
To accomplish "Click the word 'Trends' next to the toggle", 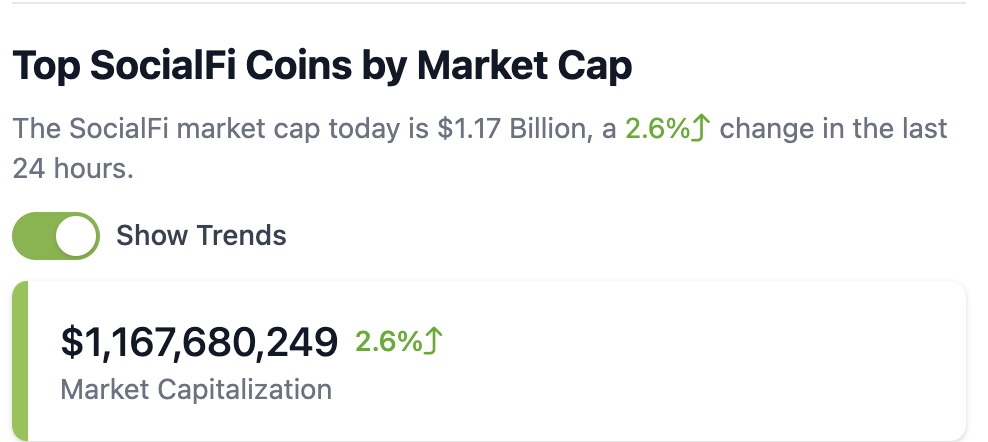I will coord(241,236).
